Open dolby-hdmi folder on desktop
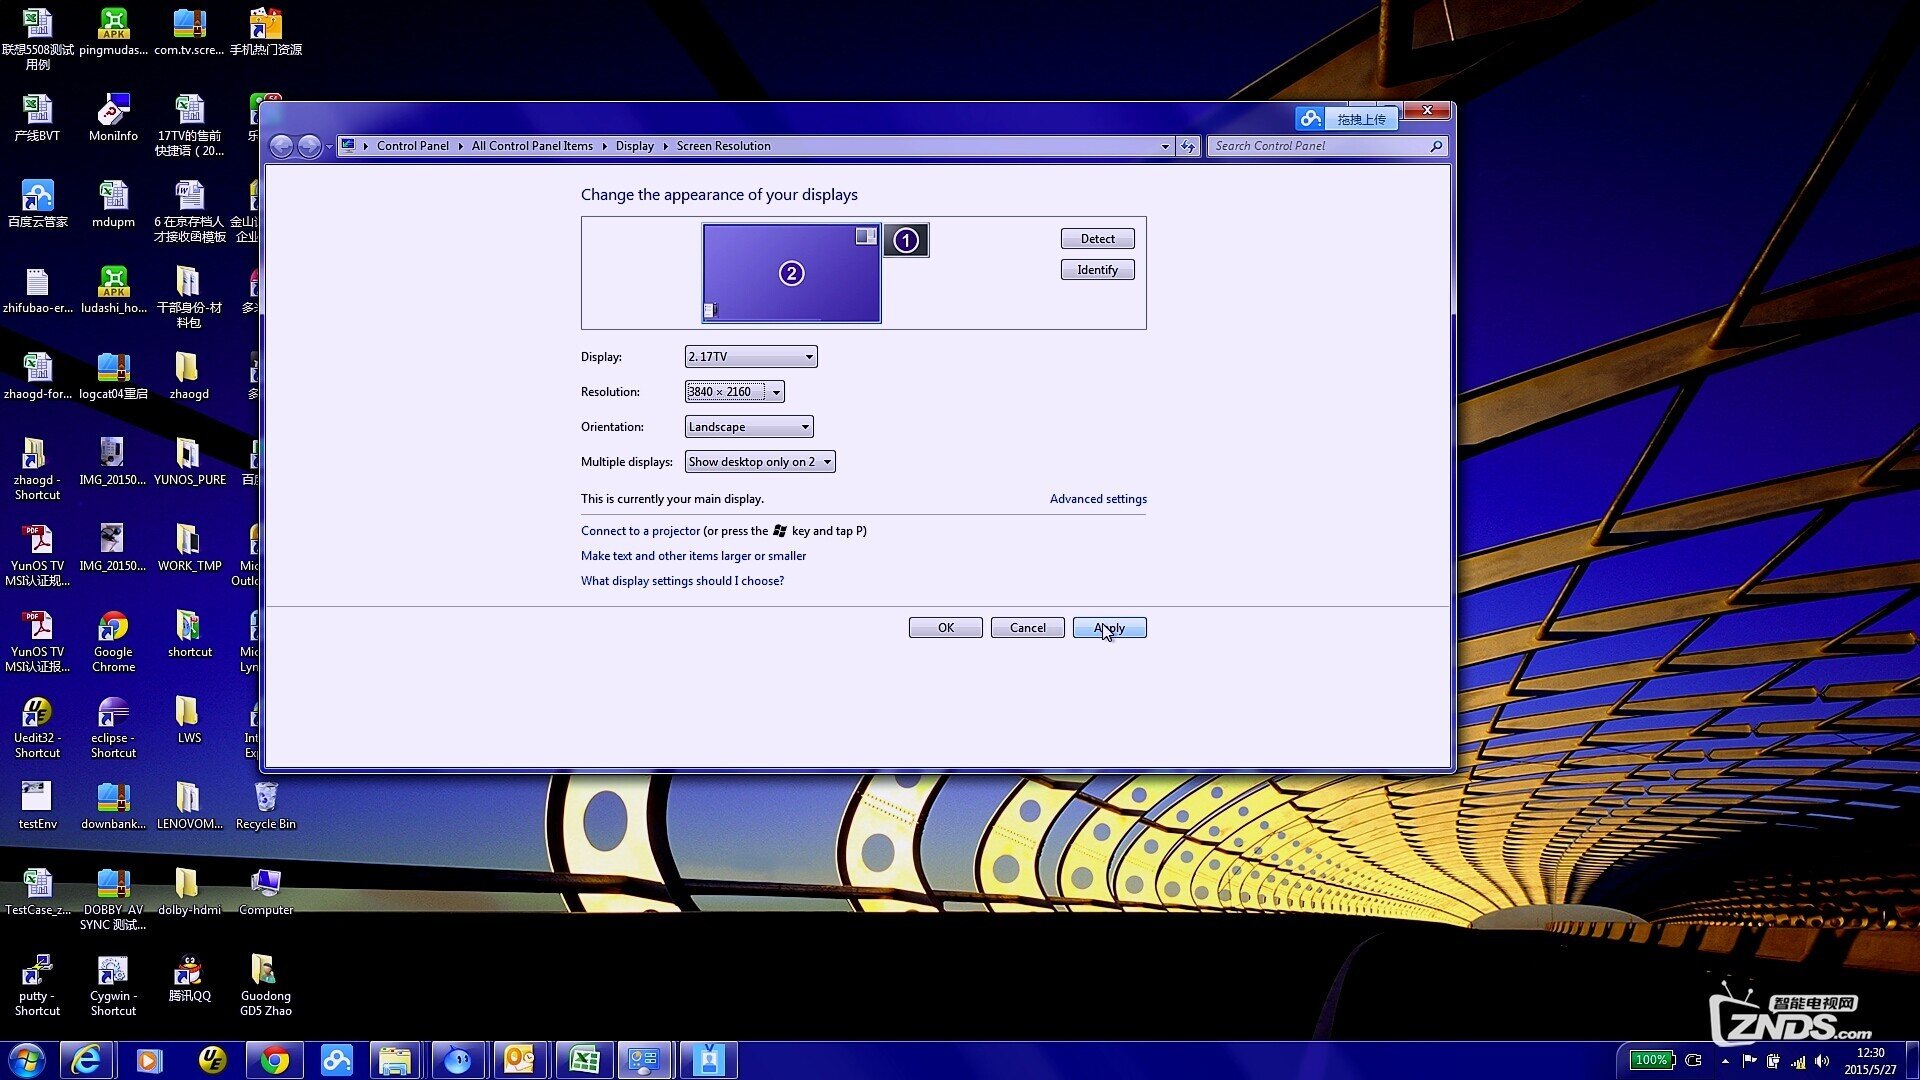The height and width of the screenshot is (1080, 1920). click(x=189, y=892)
